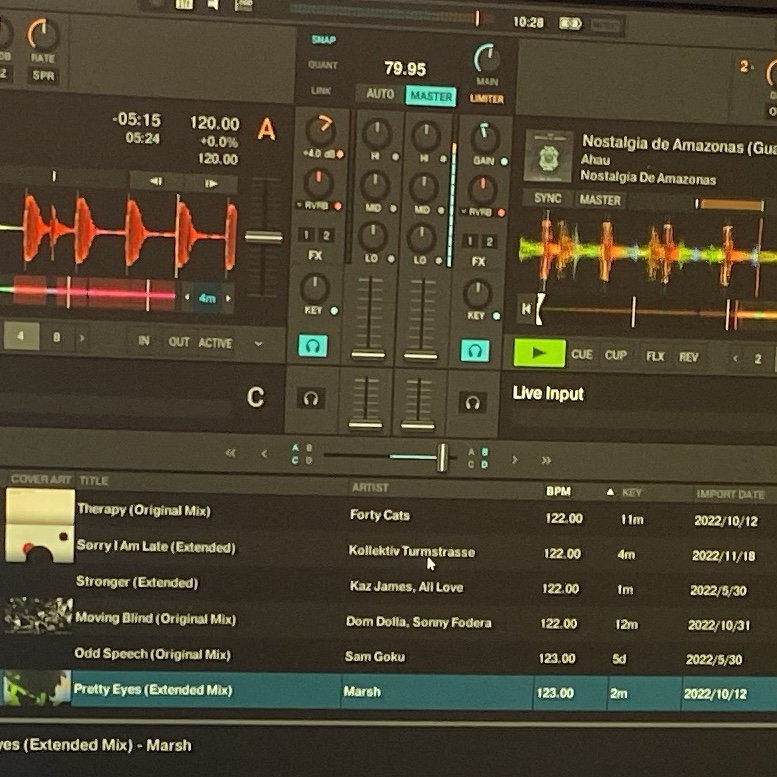The height and width of the screenshot is (777, 777).
Task: Click Deck C headphone cue icon
Action: (312, 399)
